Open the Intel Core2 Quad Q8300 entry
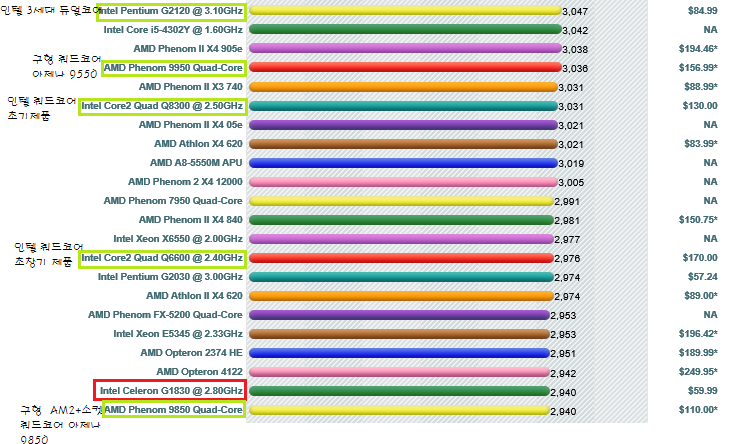 (162, 106)
